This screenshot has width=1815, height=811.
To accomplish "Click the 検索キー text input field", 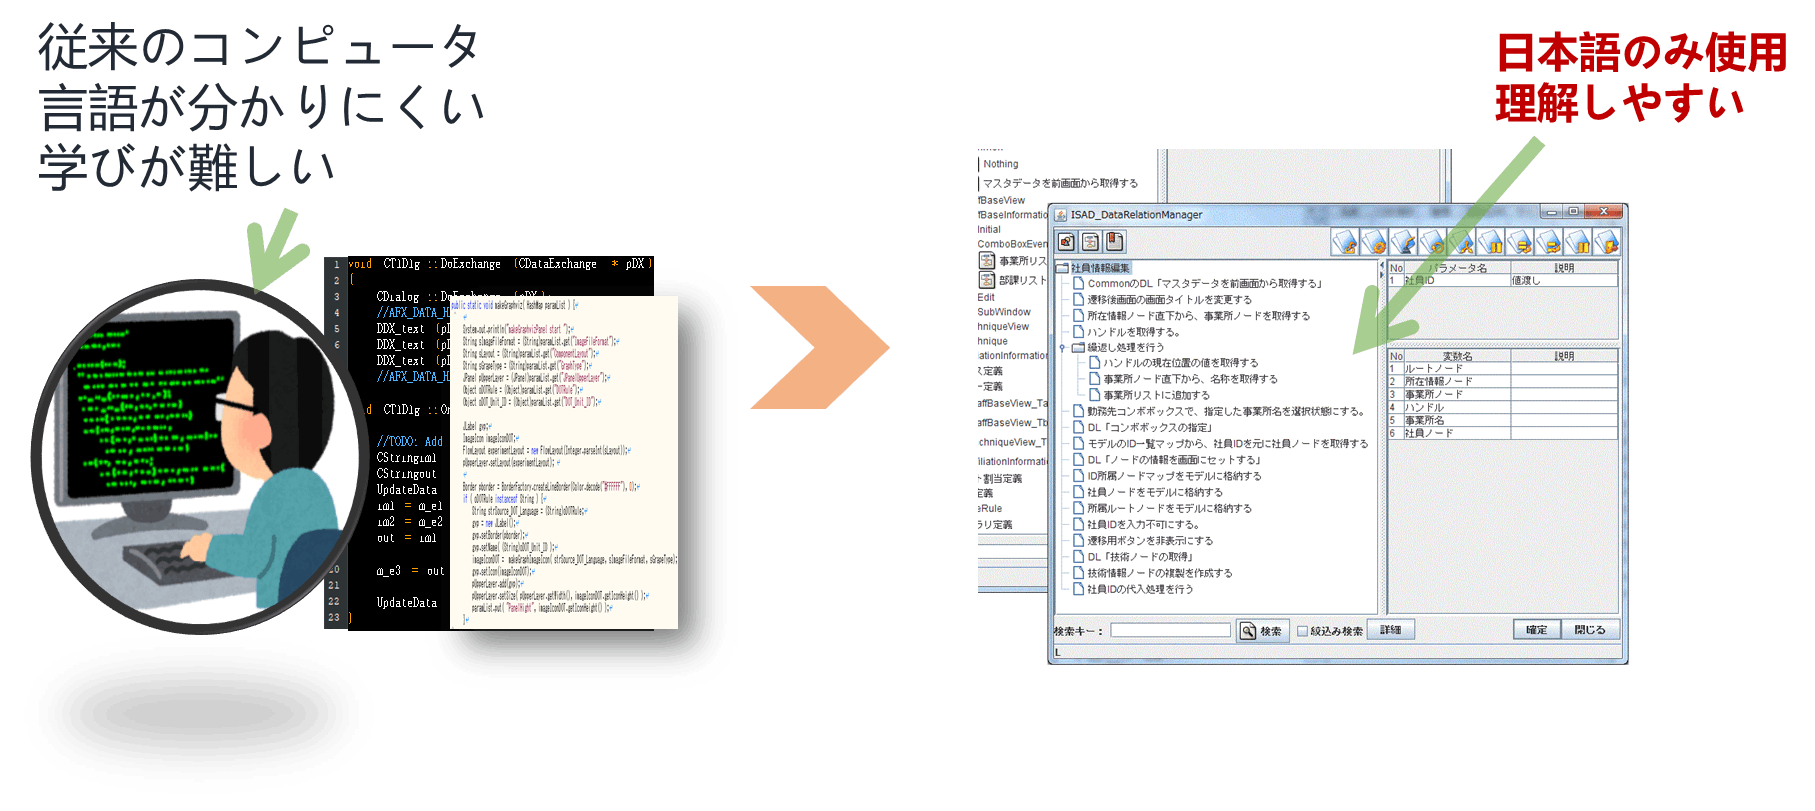I will 1170,631.
